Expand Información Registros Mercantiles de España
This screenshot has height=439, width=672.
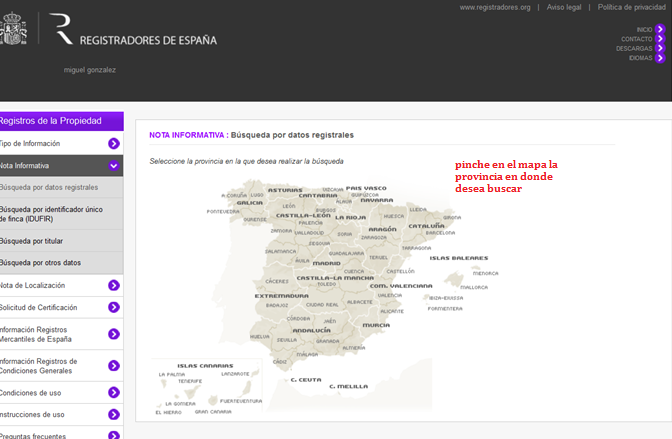pos(114,334)
